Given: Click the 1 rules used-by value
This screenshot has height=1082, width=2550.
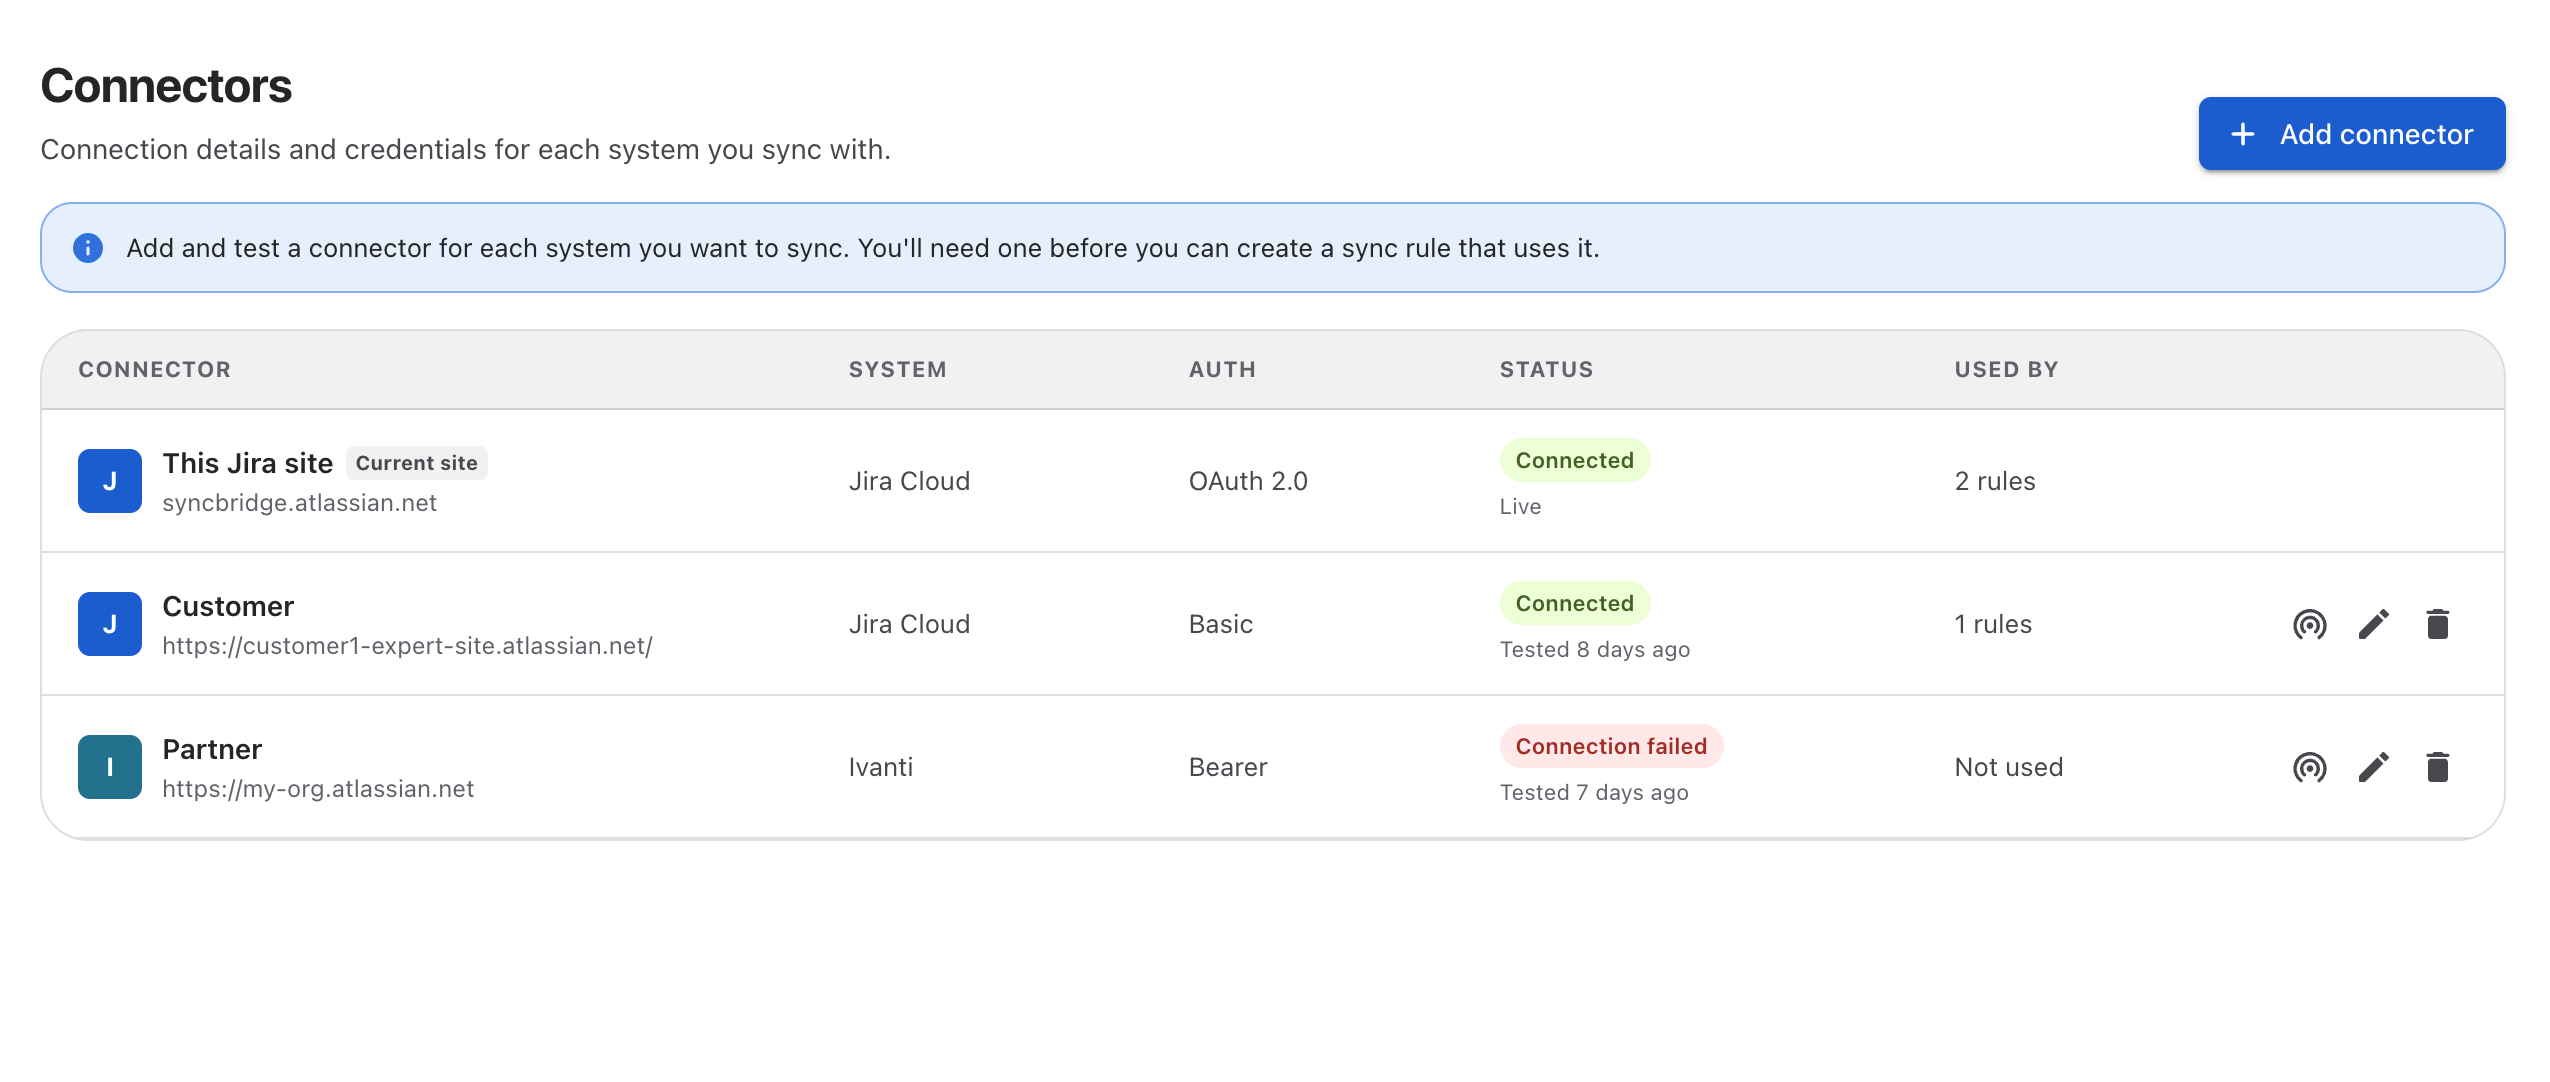Looking at the screenshot, I should coord(1993,624).
